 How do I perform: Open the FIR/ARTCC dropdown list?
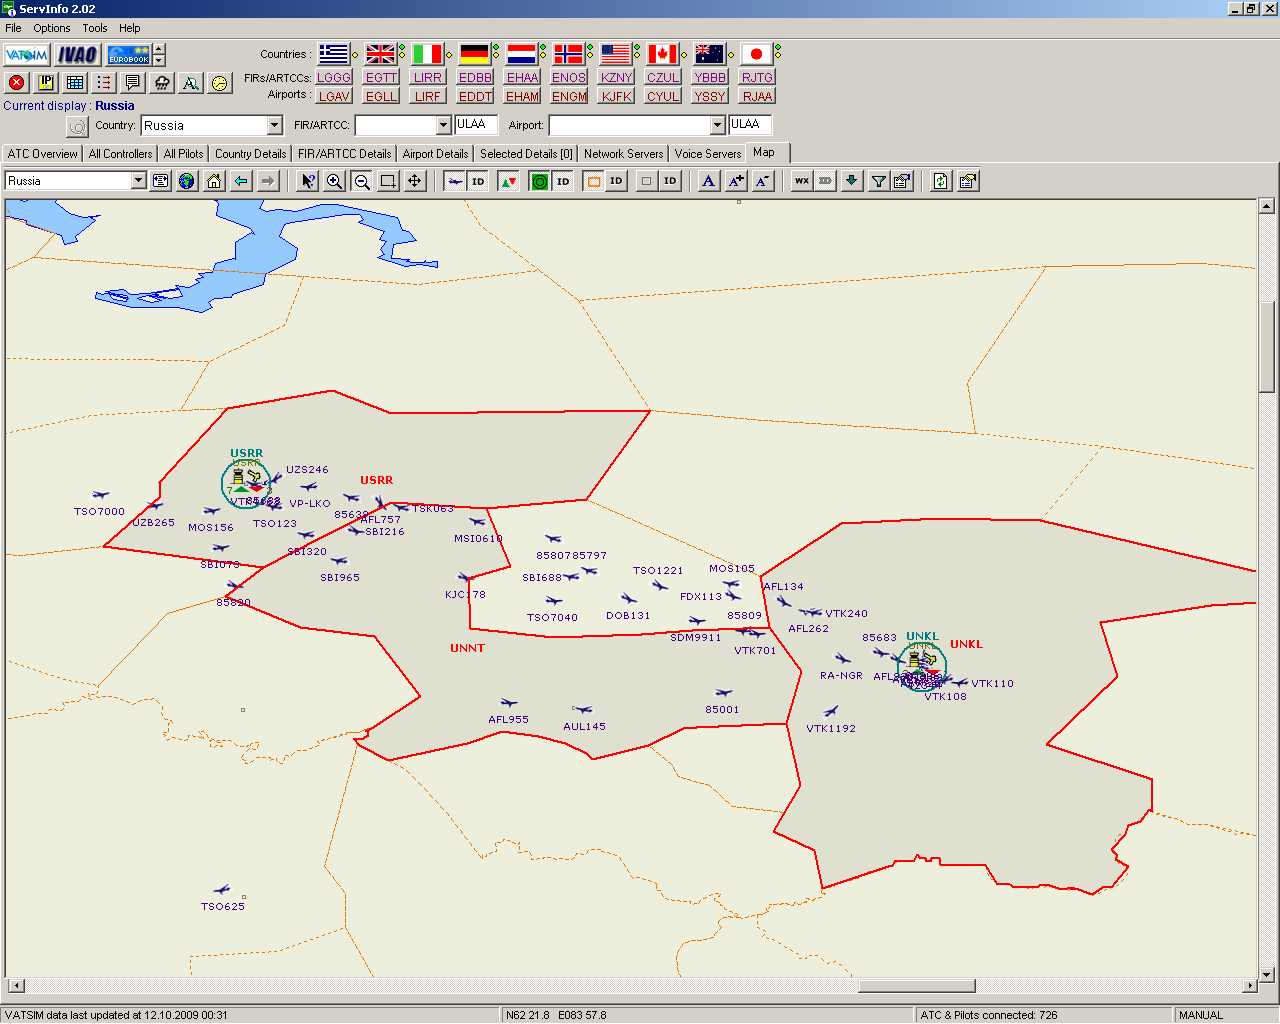click(443, 125)
